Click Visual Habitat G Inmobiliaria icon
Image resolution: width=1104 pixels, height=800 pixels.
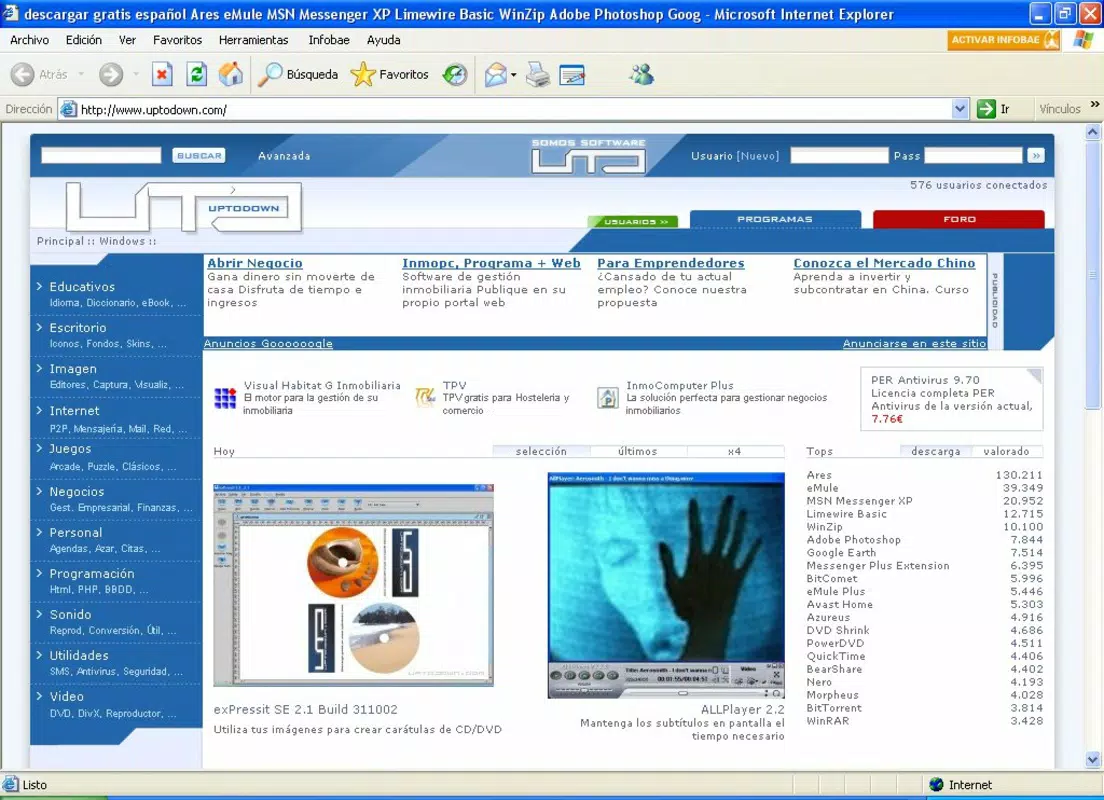point(225,398)
